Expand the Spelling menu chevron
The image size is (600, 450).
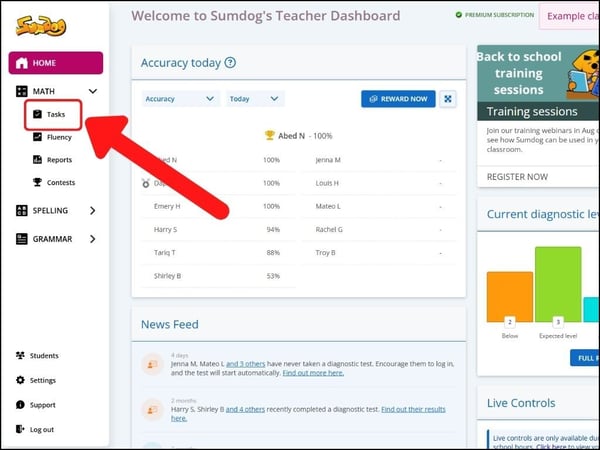(93, 210)
